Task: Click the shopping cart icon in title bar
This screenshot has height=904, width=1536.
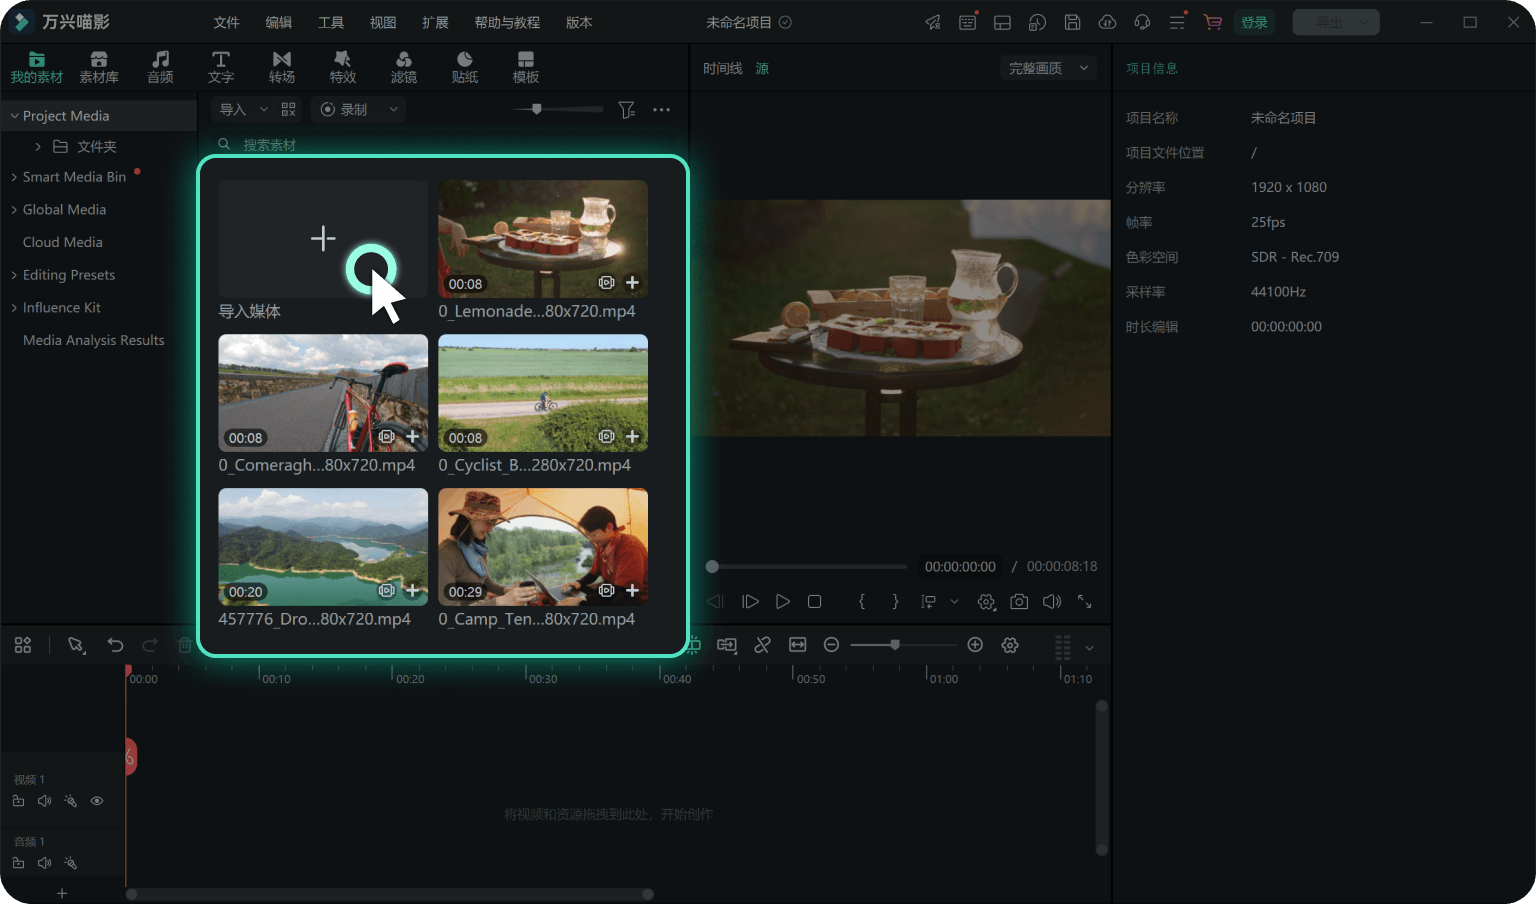Action: (x=1213, y=22)
